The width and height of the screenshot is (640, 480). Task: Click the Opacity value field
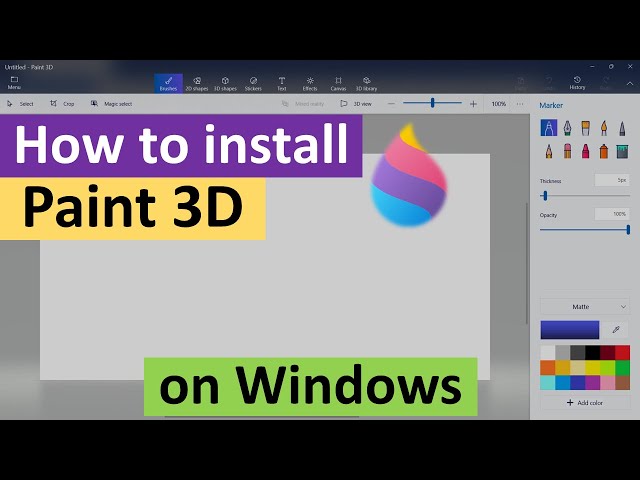(612, 214)
